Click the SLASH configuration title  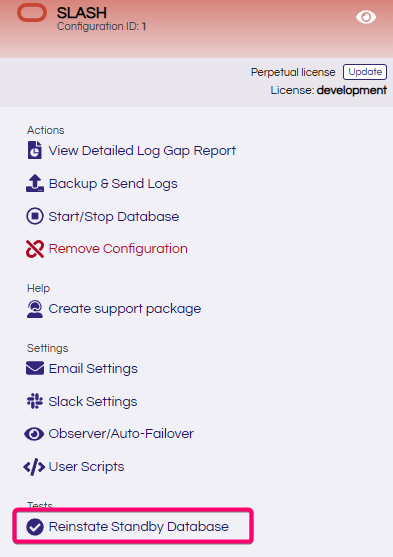pos(82,13)
